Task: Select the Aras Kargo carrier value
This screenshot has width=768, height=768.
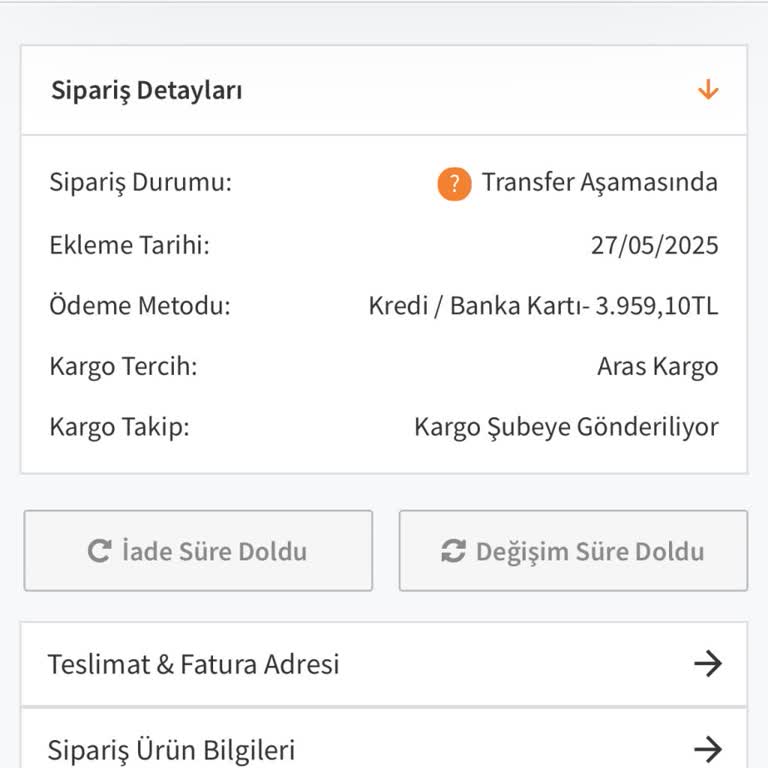Action: [x=657, y=367]
